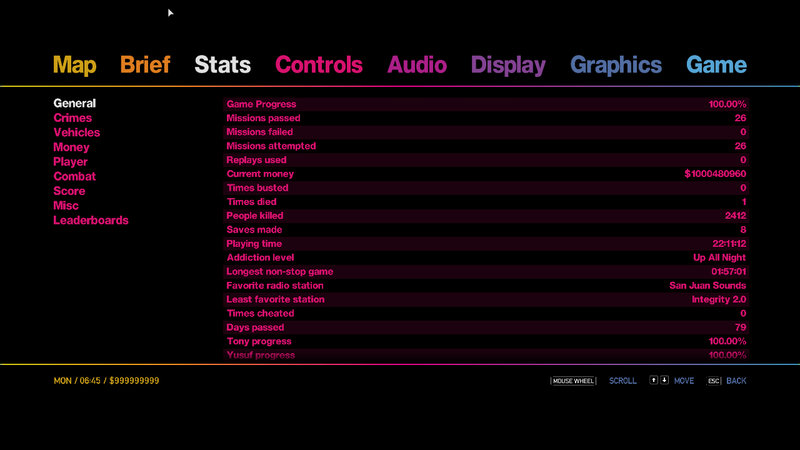Select the Tony progress row

tap(486, 341)
